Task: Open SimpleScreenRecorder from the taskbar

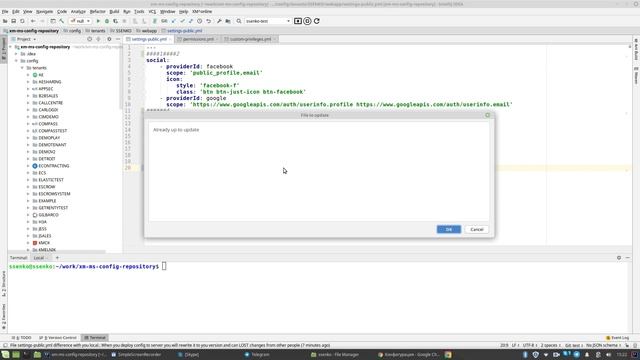Action: click(136, 355)
